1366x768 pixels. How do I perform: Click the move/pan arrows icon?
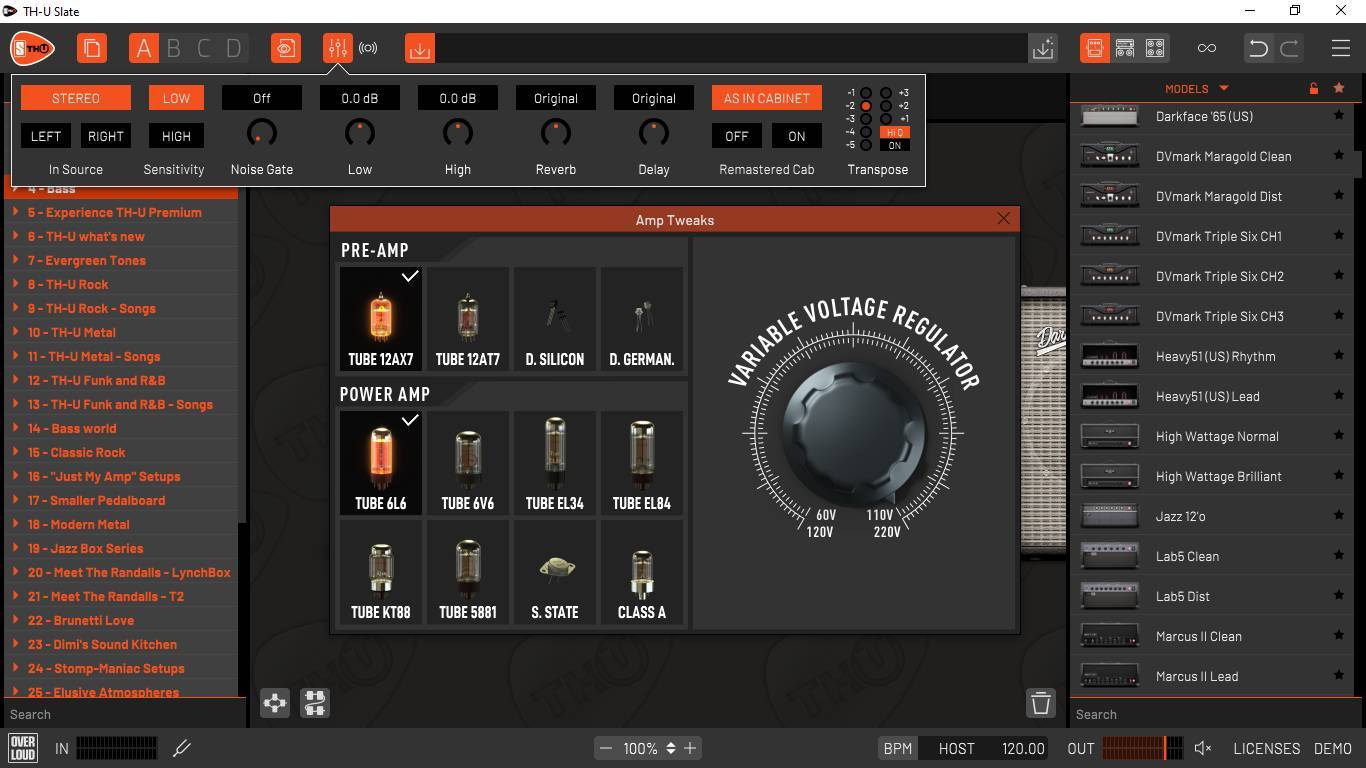tap(275, 703)
